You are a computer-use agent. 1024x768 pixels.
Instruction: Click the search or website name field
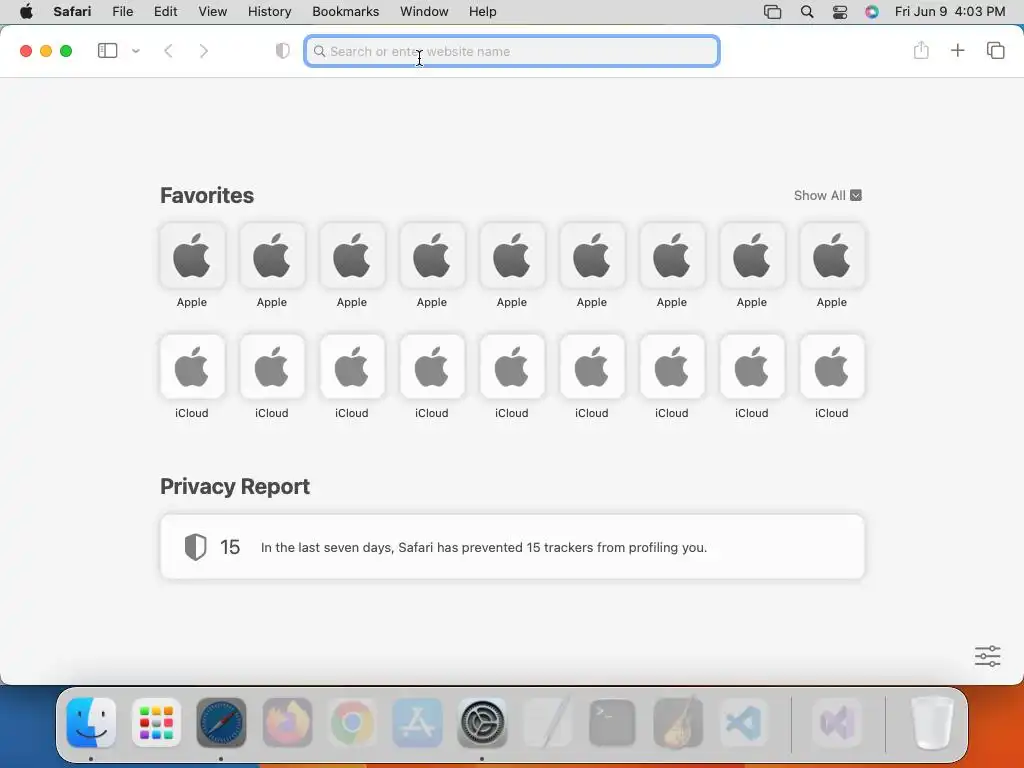(x=512, y=52)
